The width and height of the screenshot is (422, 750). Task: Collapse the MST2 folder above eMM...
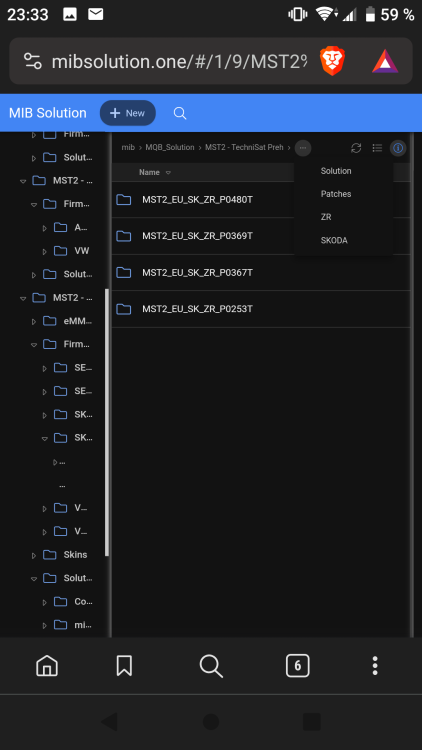(23, 298)
